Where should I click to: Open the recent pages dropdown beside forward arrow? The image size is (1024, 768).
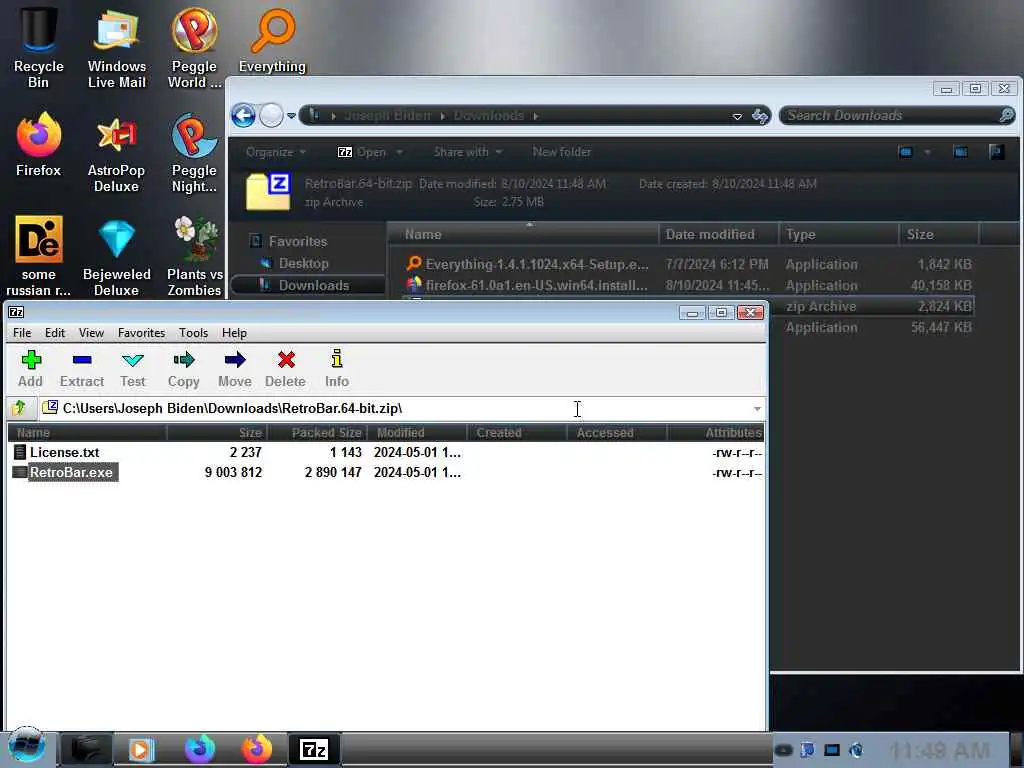click(291, 116)
